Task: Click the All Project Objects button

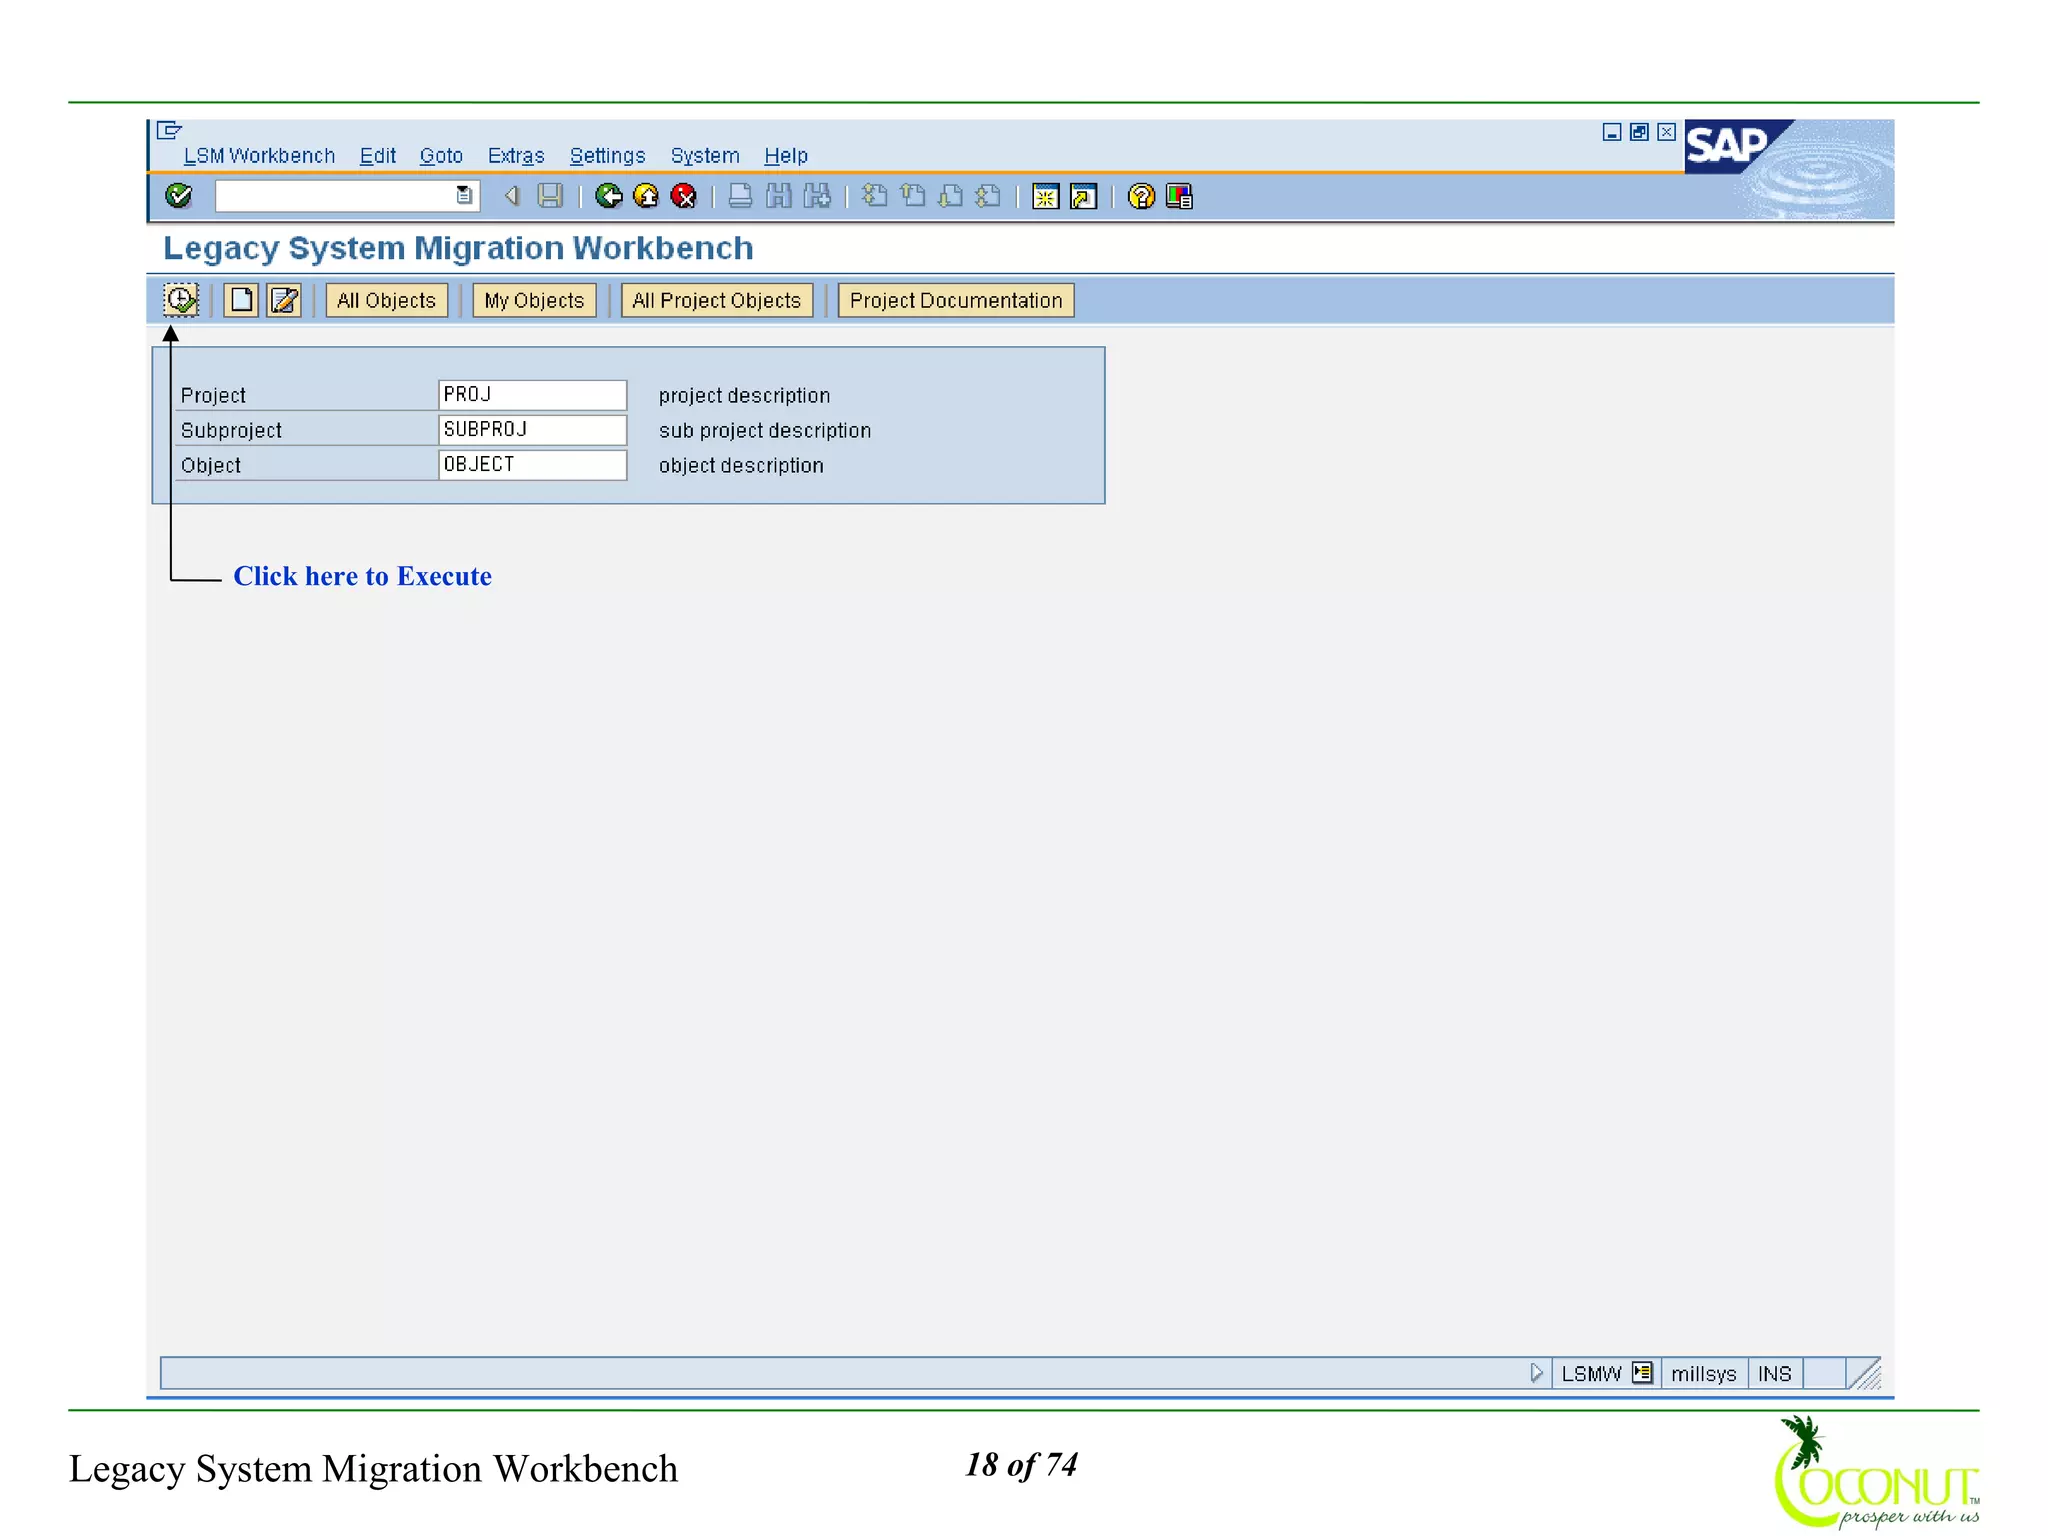Action: click(x=717, y=300)
